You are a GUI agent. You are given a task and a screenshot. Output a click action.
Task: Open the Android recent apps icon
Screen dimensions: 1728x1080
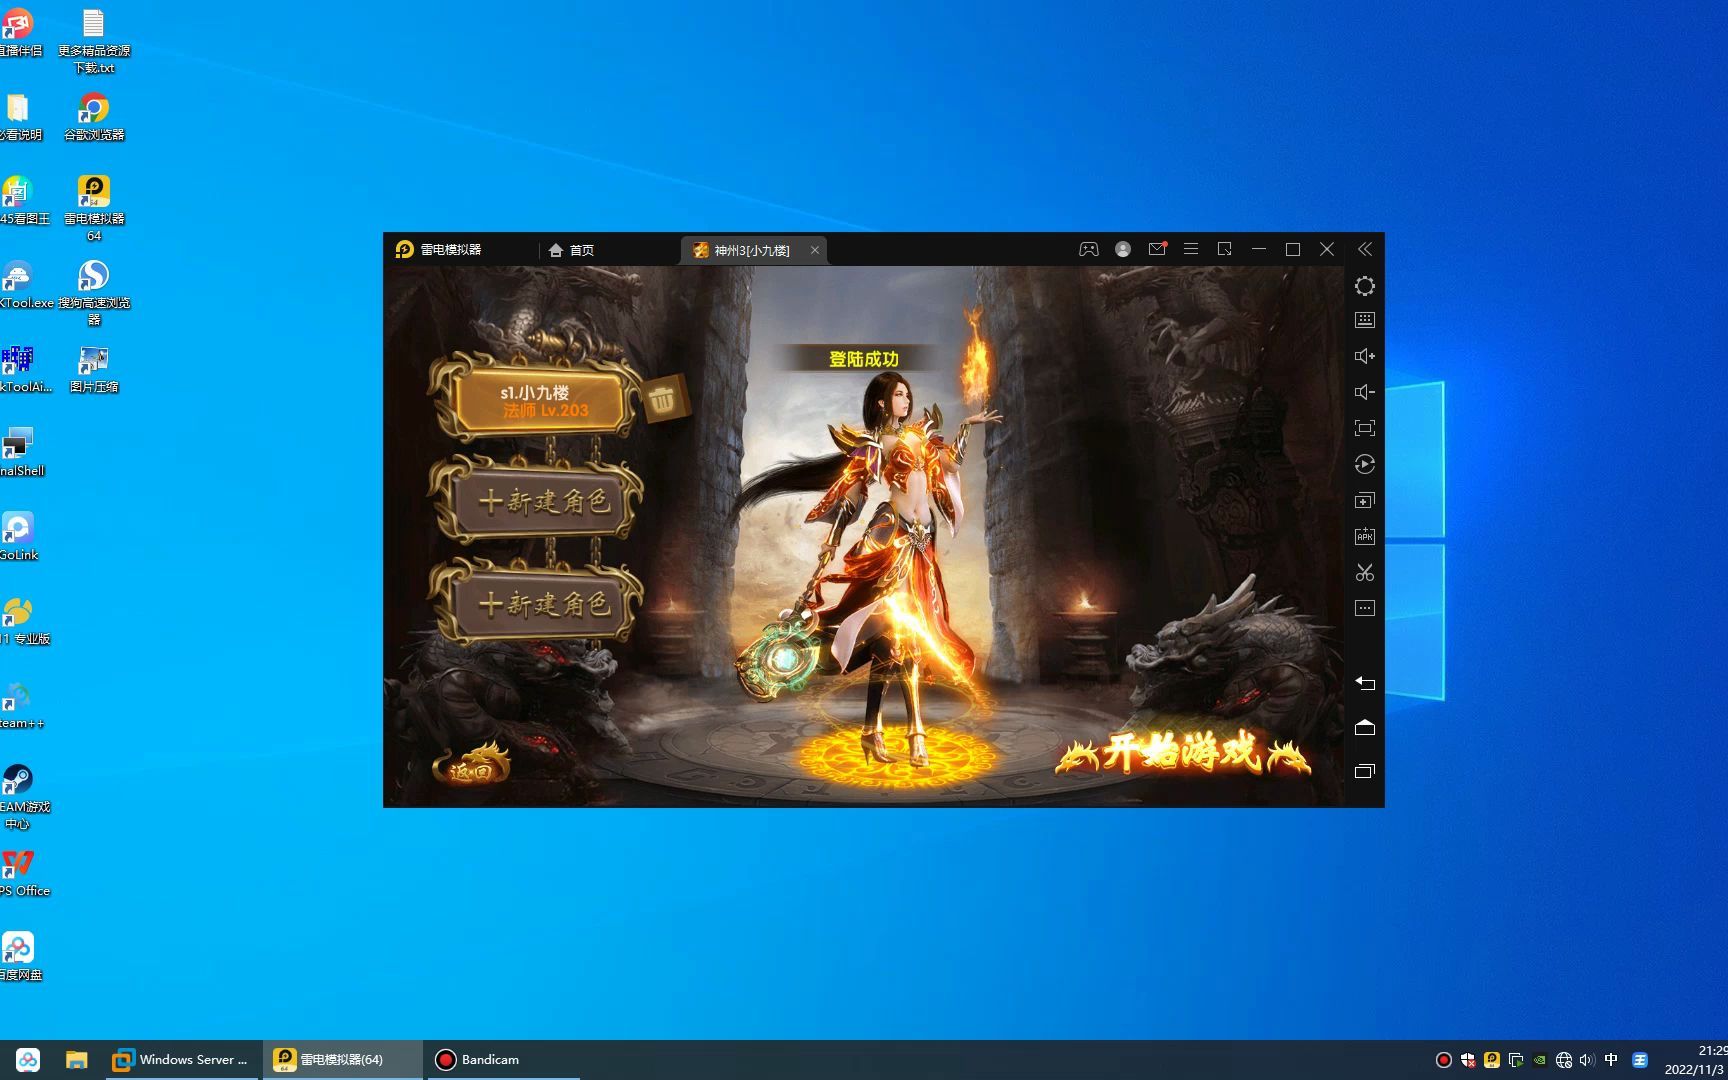1364,771
